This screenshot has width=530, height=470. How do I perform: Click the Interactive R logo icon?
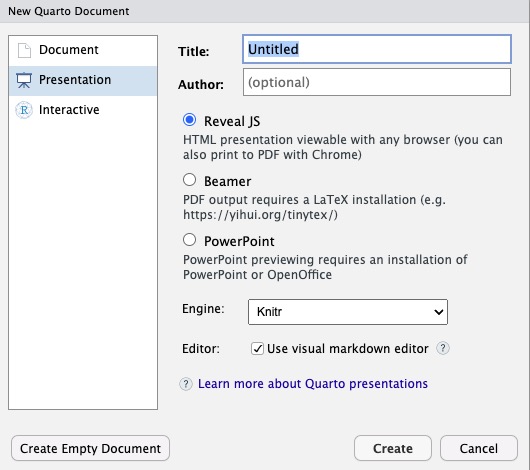pos(24,110)
